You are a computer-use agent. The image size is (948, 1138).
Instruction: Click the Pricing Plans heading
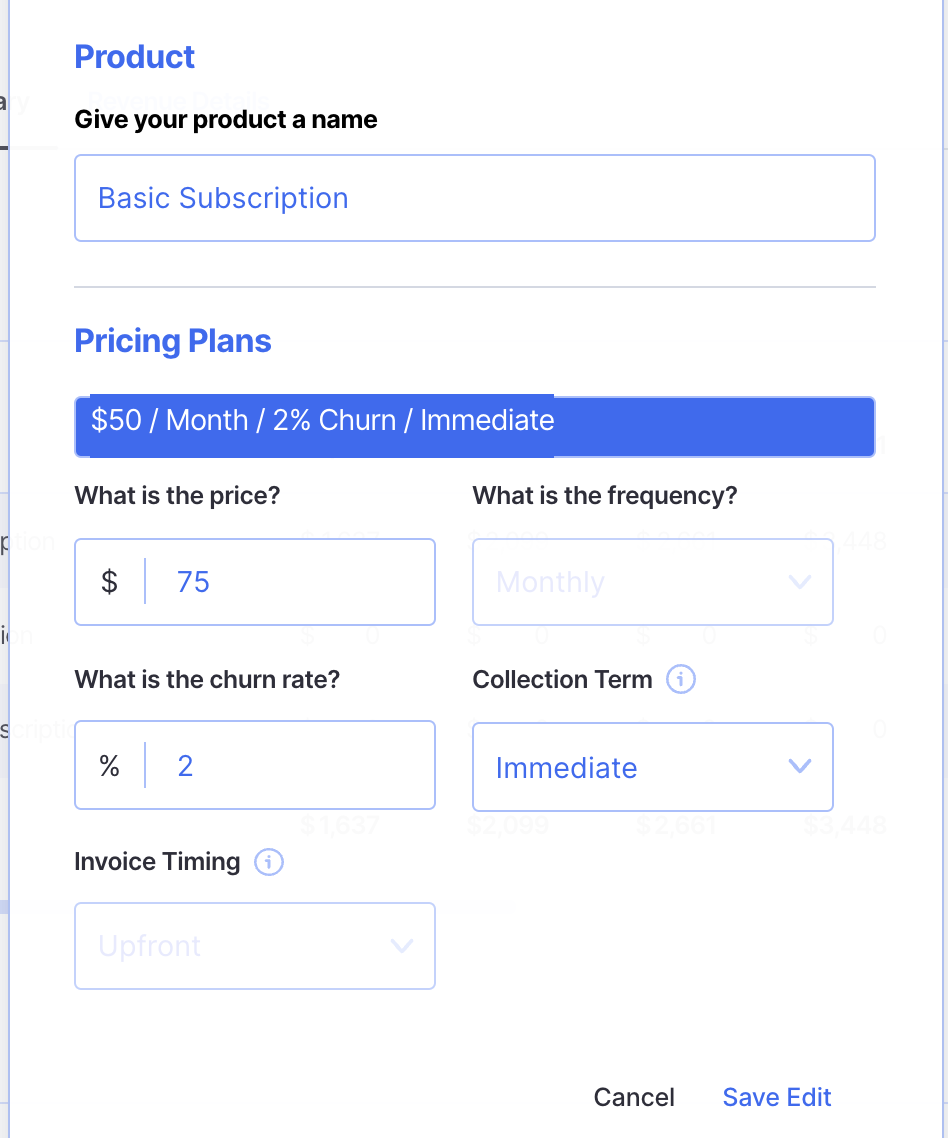pyautogui.click(x=173, y=341)
